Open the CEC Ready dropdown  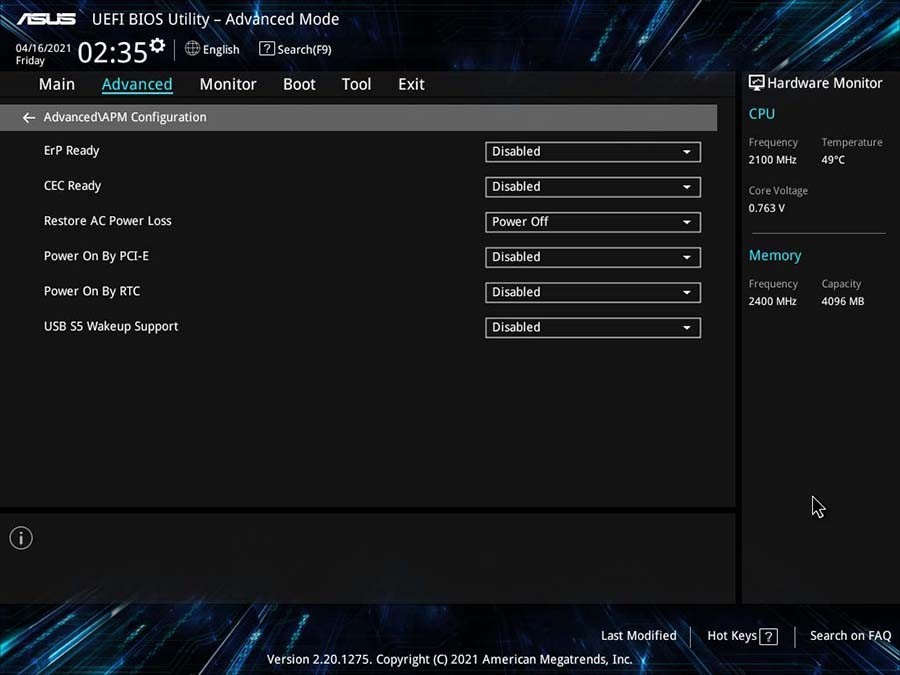coord(592,187)
